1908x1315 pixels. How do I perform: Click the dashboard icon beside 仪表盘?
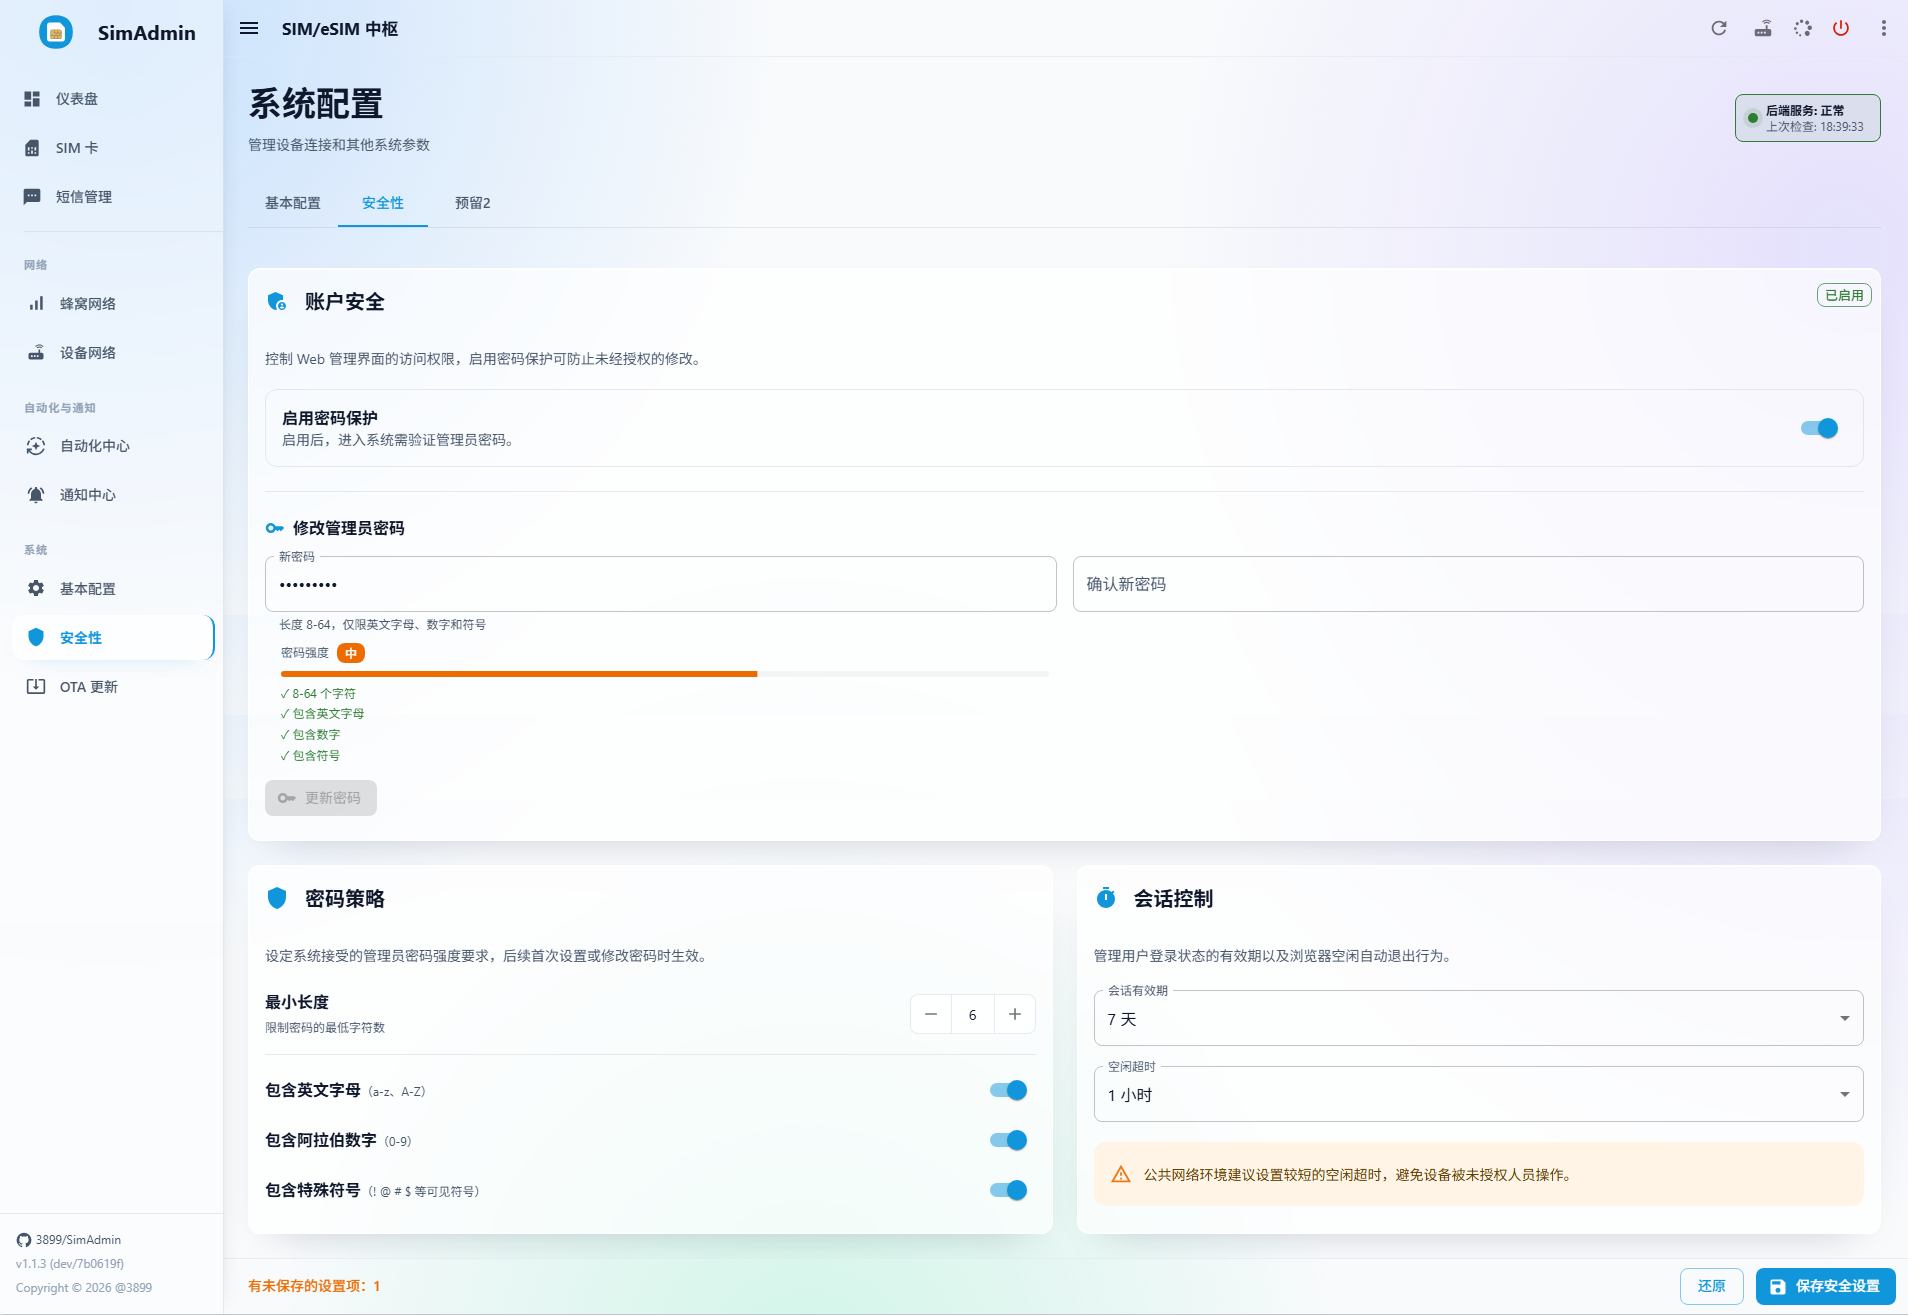(x=32, y=99)
